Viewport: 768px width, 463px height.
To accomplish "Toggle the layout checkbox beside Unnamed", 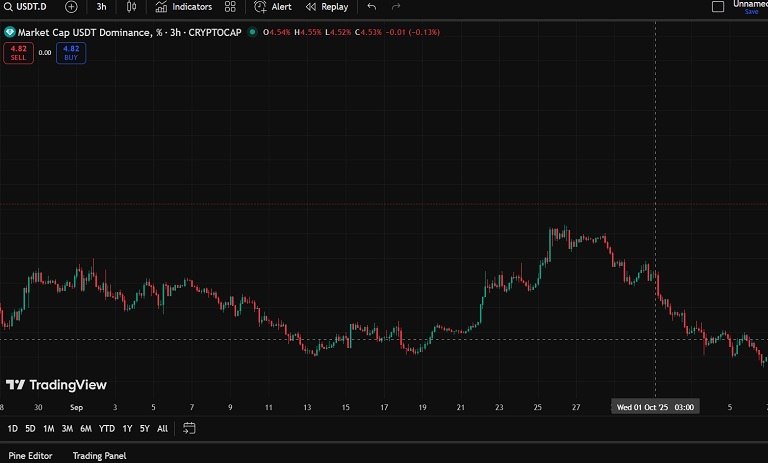I will (x=717, y=6).
